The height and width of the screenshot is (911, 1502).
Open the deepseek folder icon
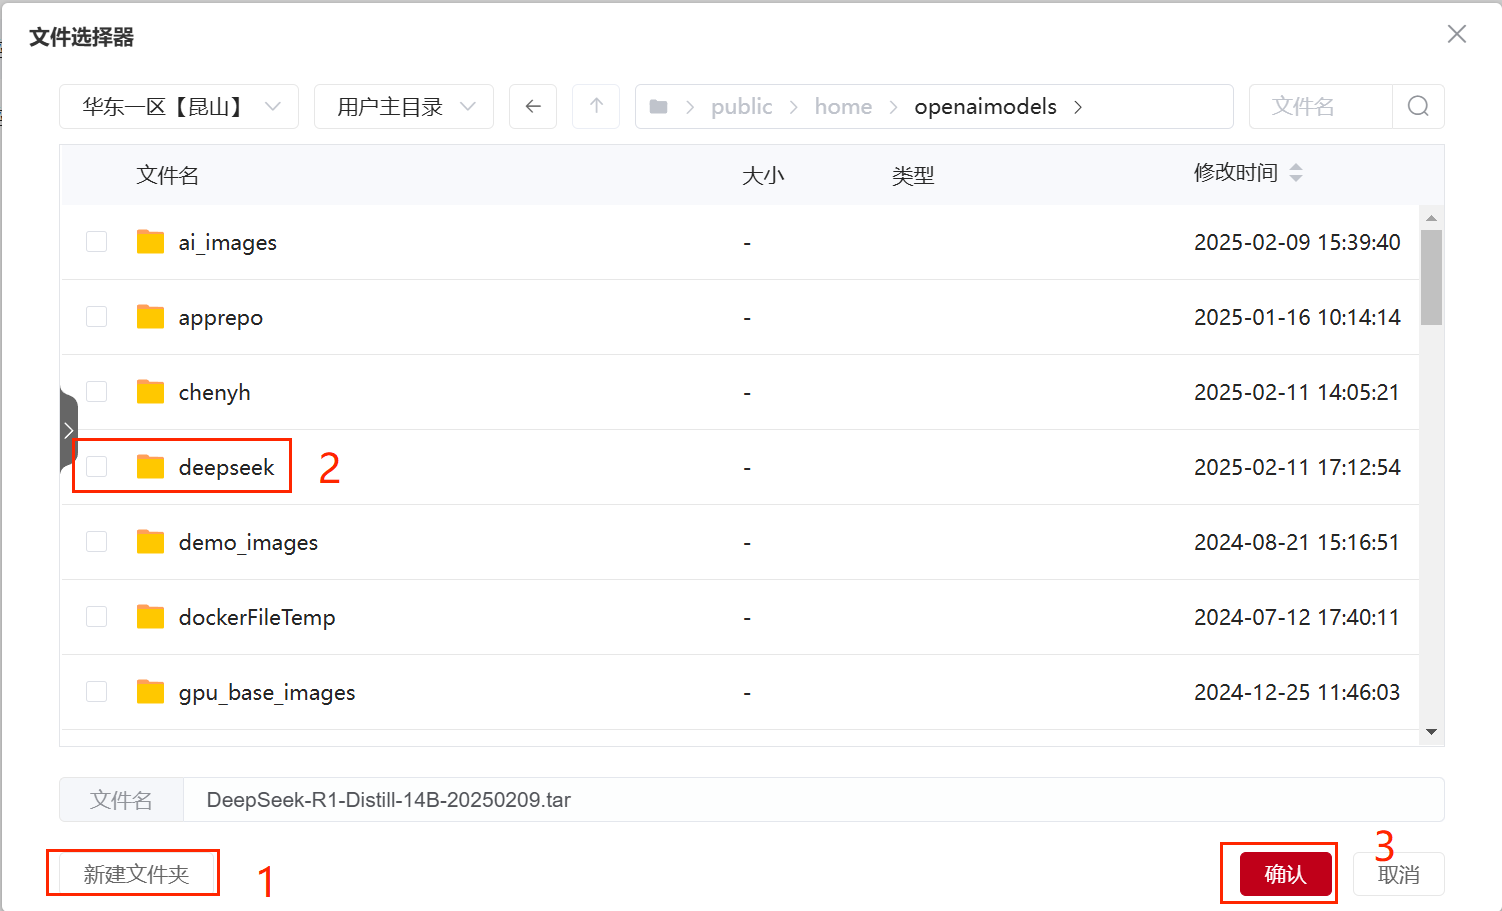[150, 467]
